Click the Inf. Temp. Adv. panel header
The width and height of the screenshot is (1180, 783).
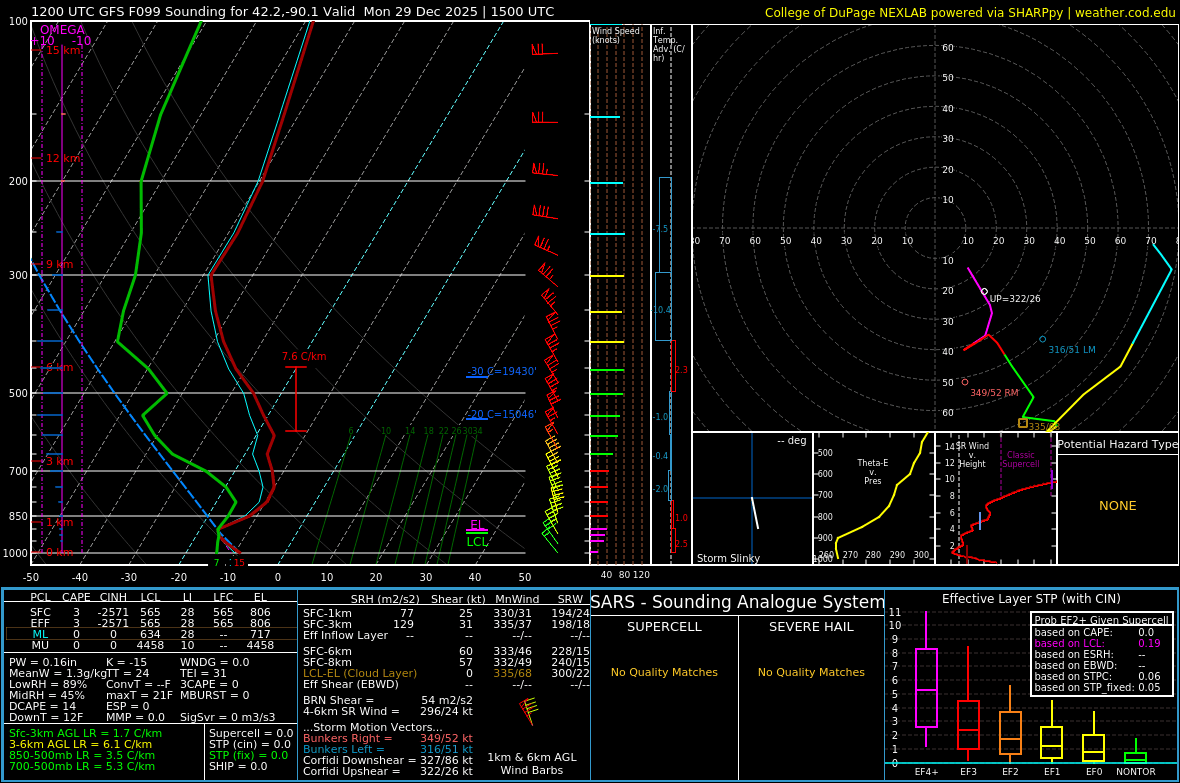coord(669,44)
